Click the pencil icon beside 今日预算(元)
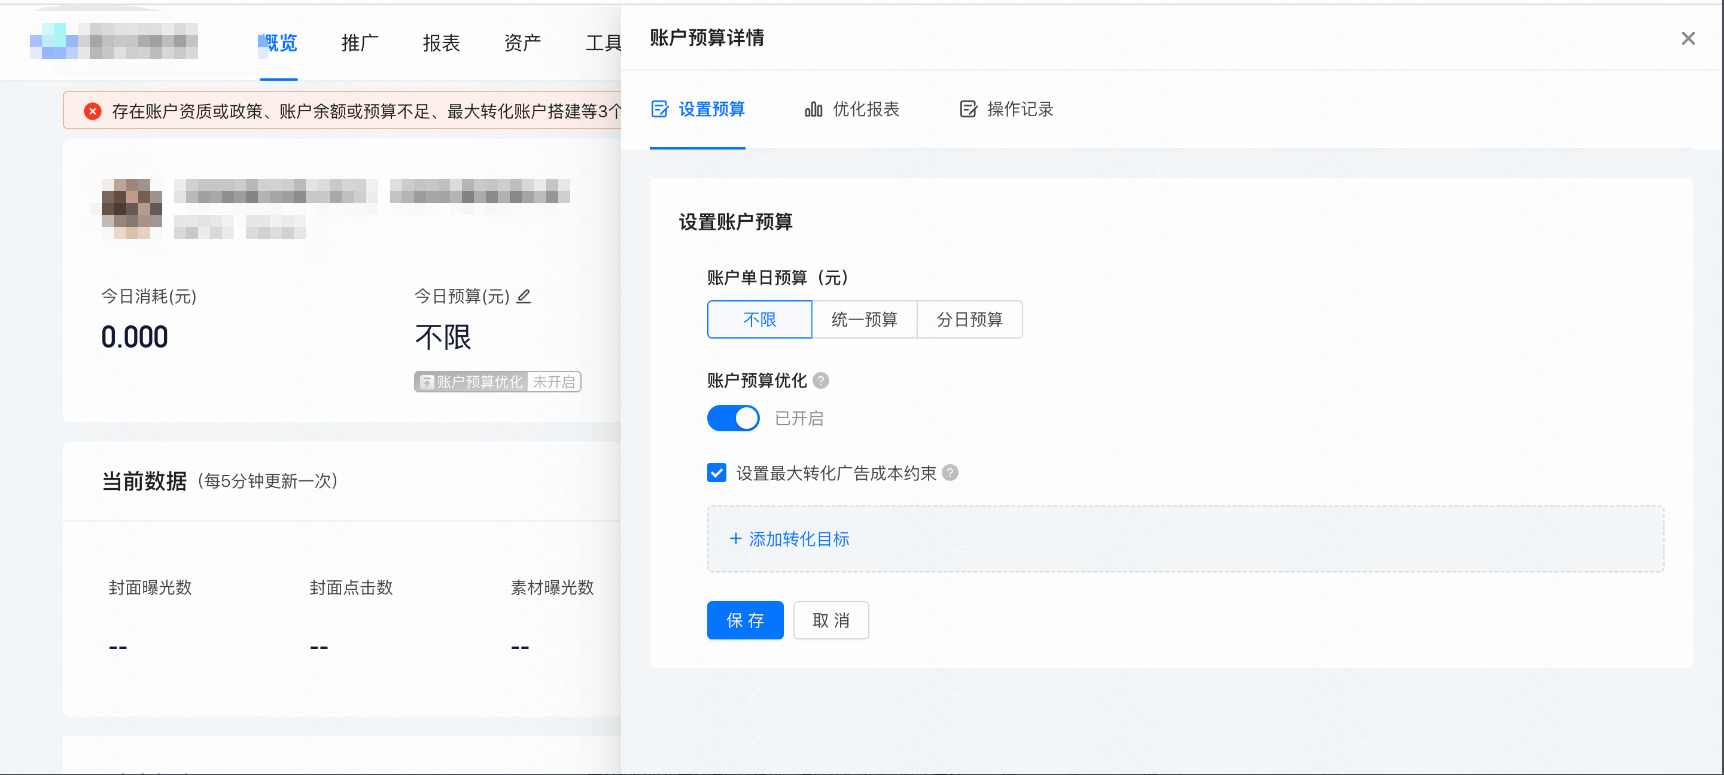The image size is (1724, 775). [524, 296]
